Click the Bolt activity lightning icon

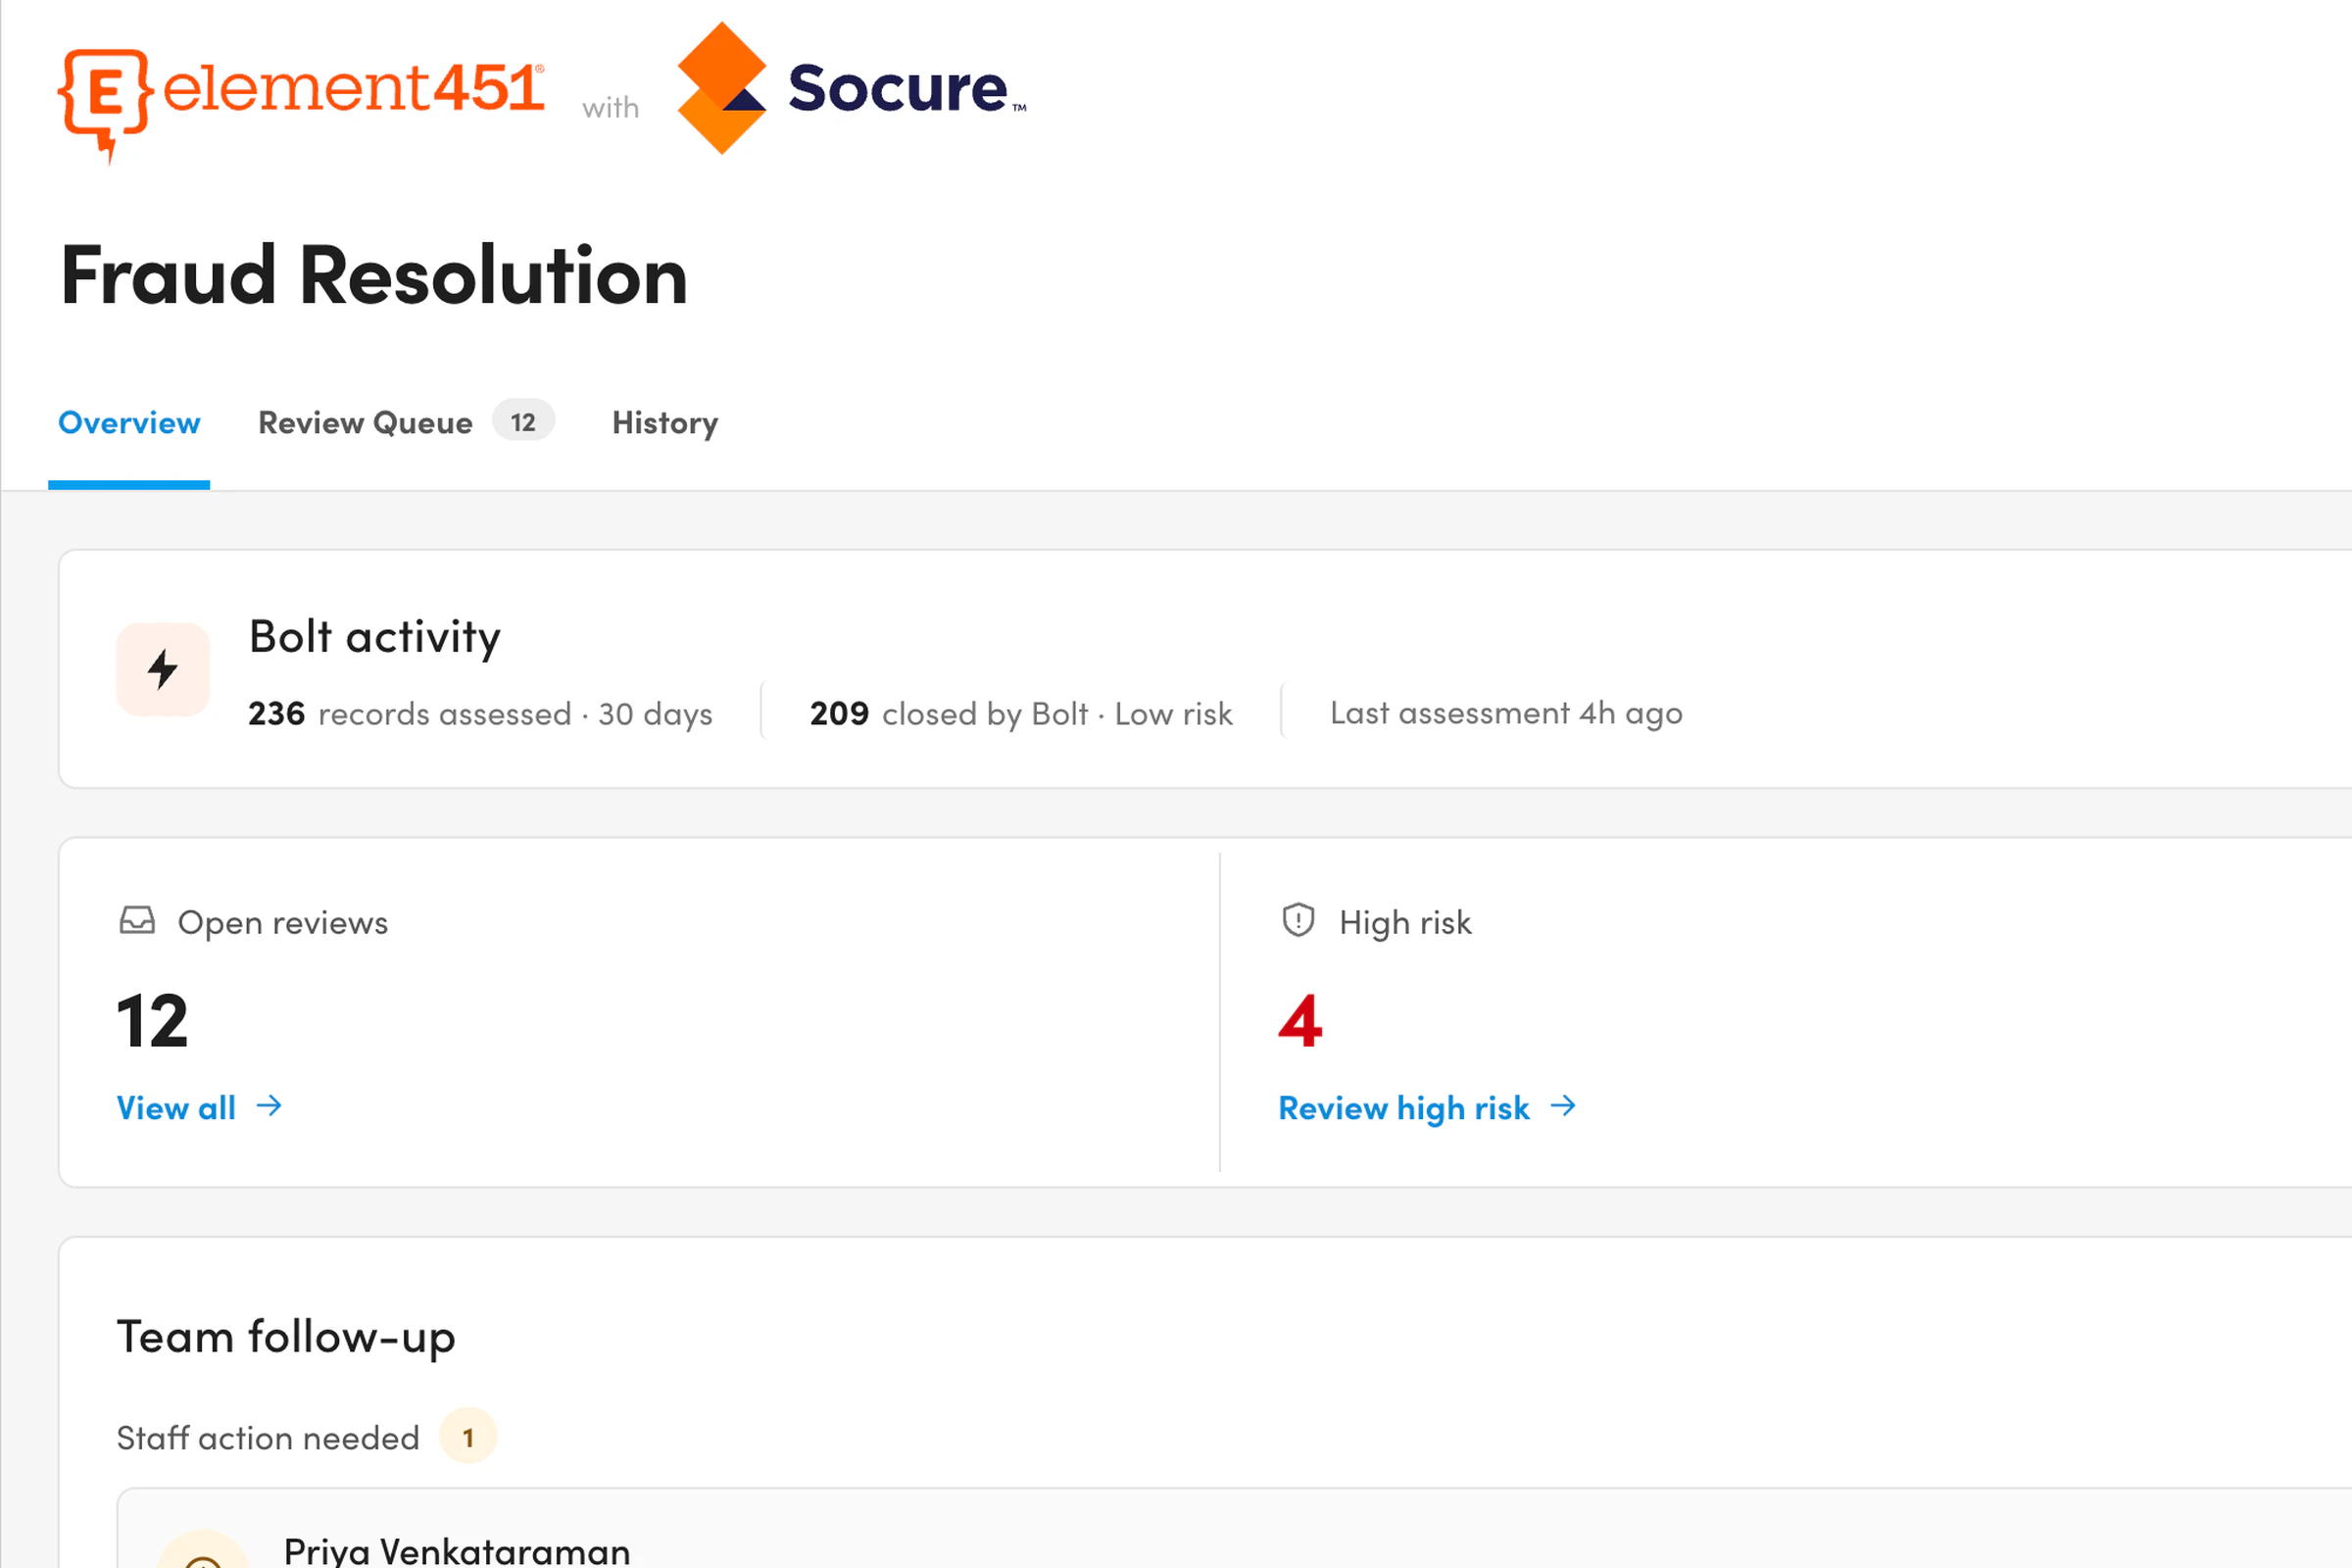[163, 669]
